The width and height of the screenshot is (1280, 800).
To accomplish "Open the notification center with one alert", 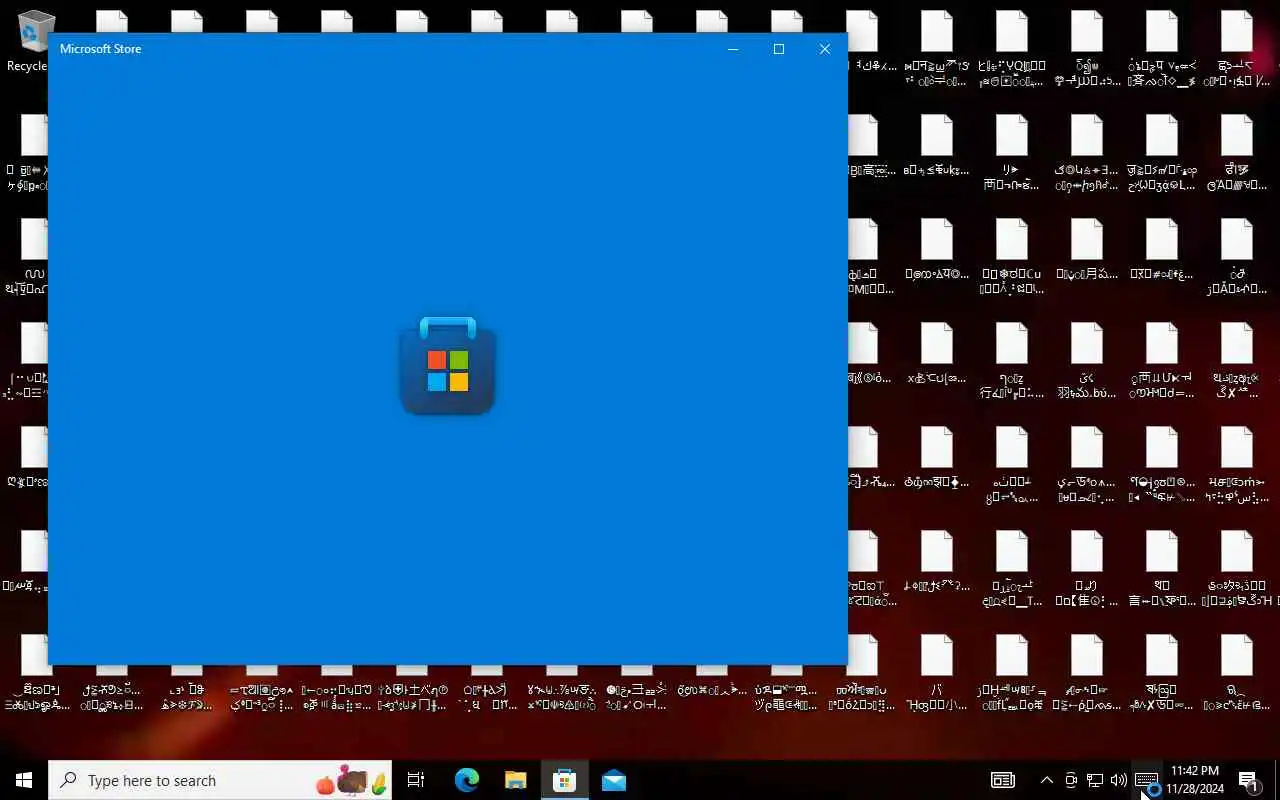I will click(x=1249, y=780).
